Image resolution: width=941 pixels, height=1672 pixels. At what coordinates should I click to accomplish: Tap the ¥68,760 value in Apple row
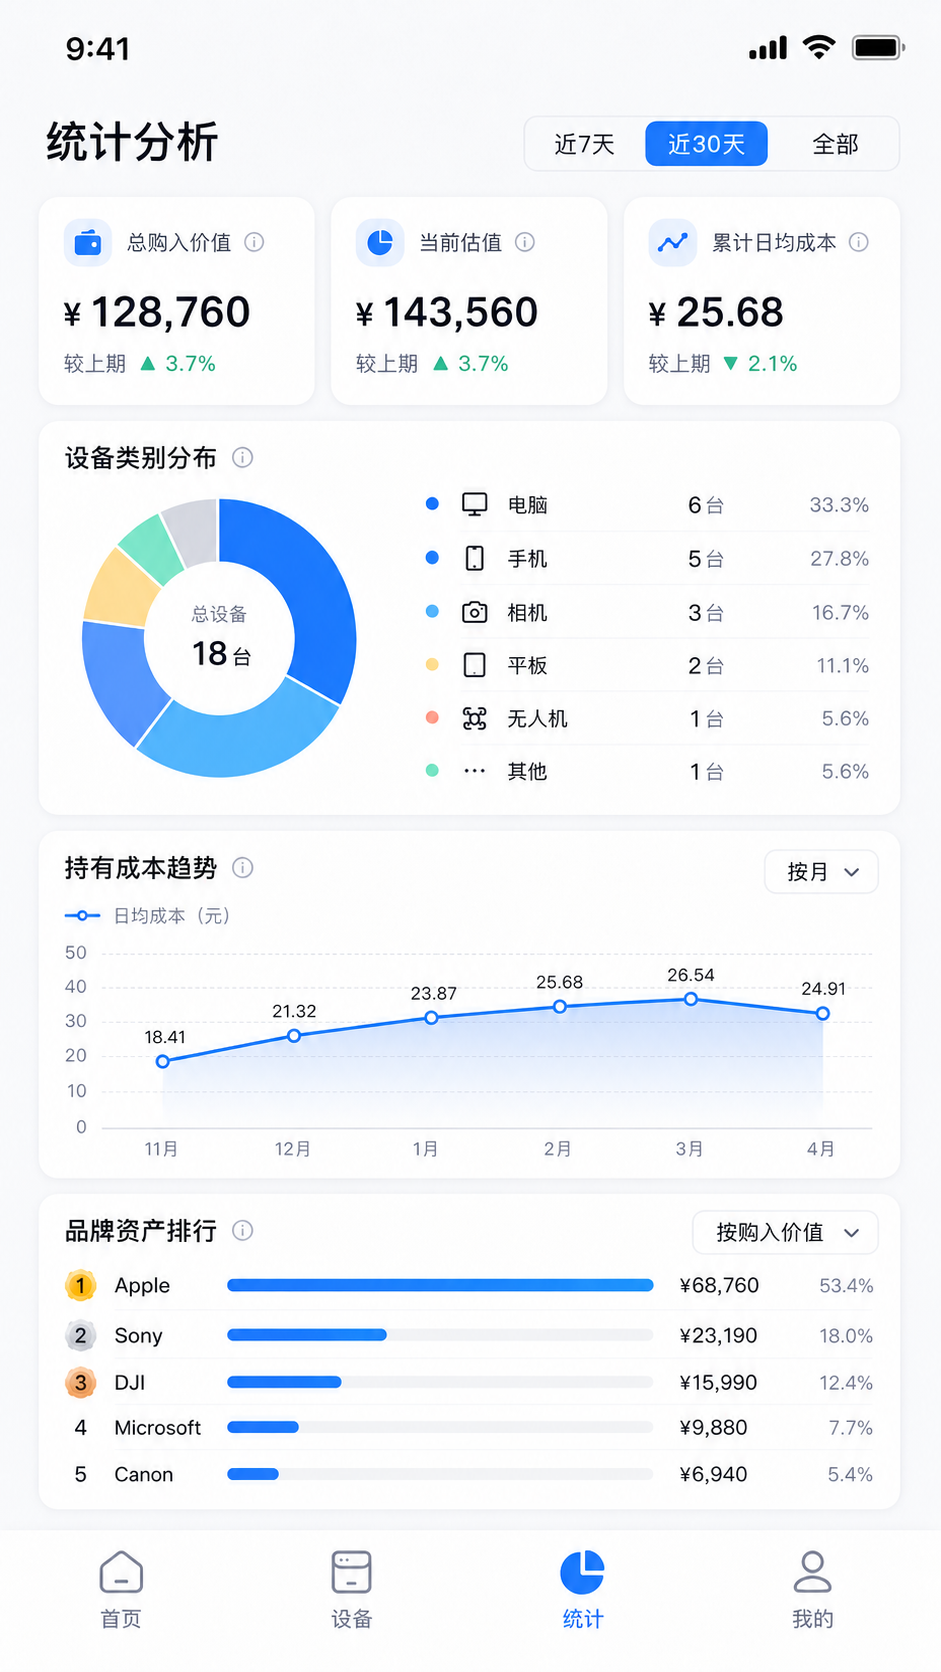click(719, 1285)
